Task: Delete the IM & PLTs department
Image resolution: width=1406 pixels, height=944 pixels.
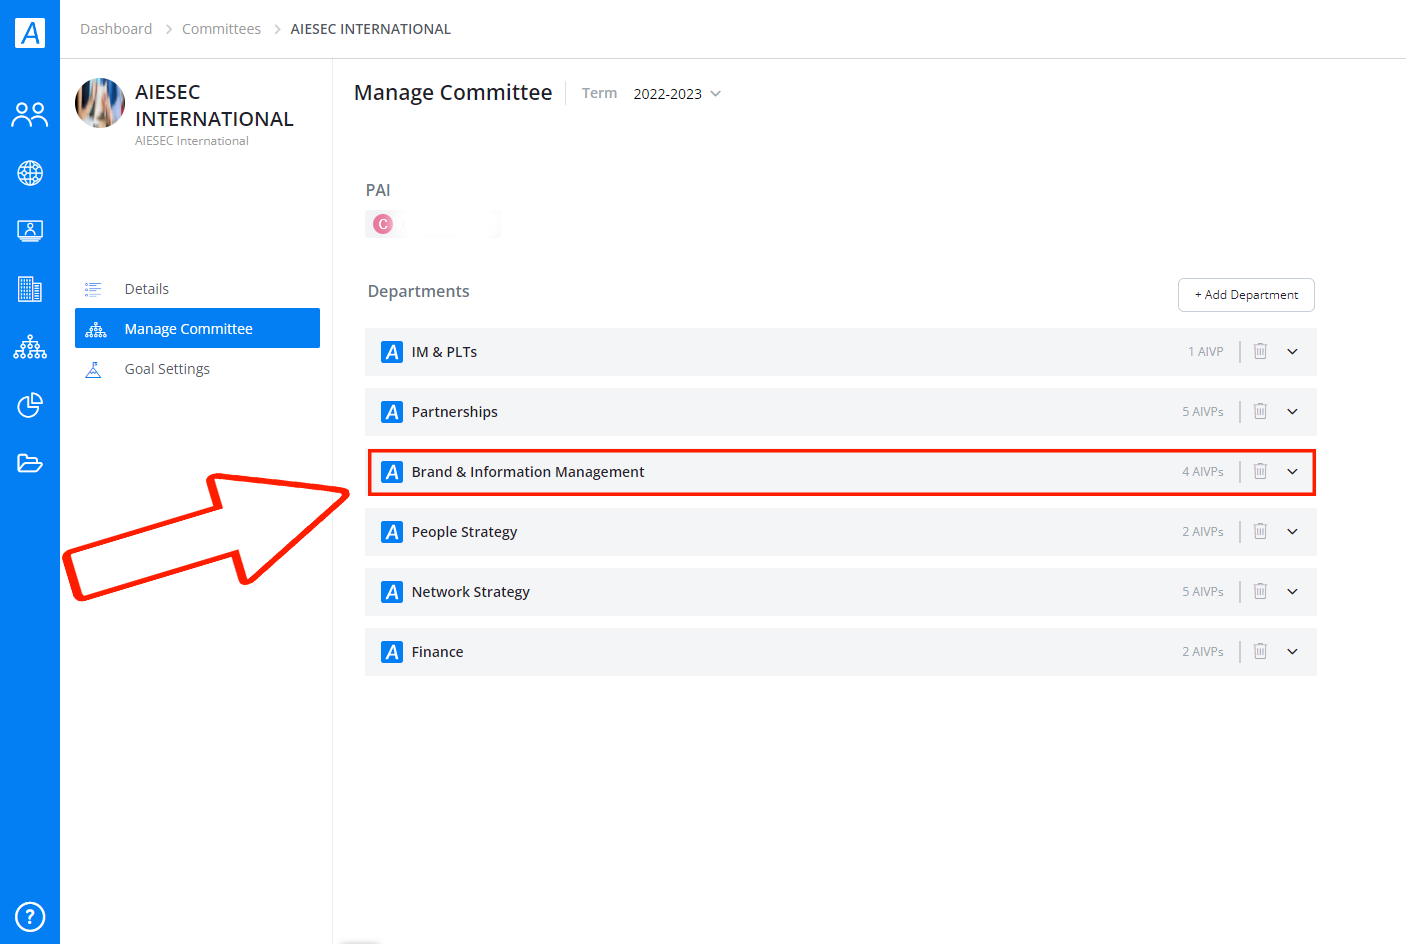Action: click(1260, 351)
